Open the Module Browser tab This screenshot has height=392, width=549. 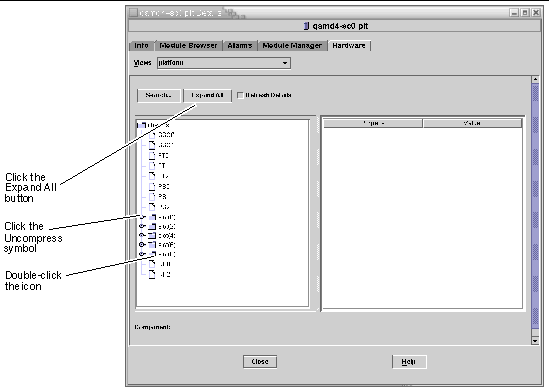(188, 46)
